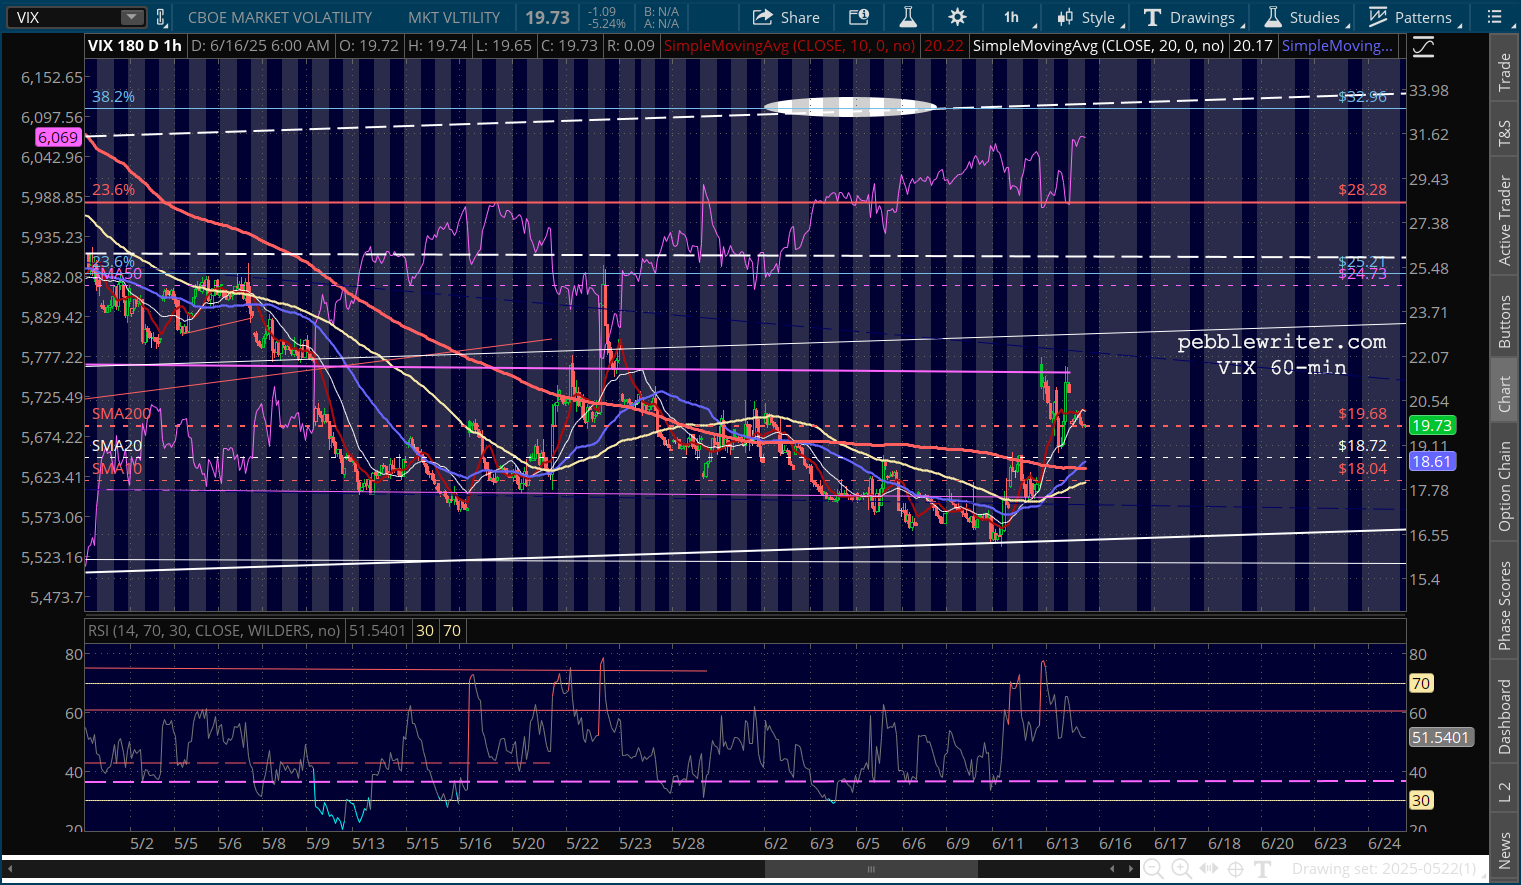Expand the 1h timeframe selector
This screenshot has width=1521, height=885.
(1013, 17)
